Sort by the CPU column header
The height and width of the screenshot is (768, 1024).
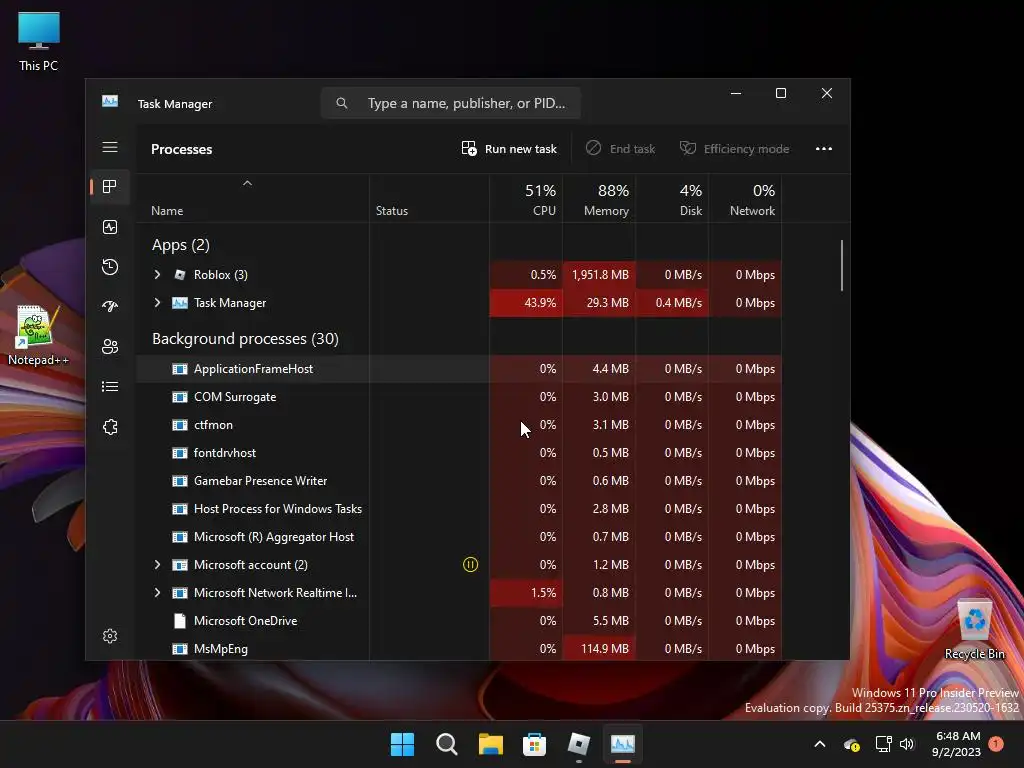click(x=526, y=199)
